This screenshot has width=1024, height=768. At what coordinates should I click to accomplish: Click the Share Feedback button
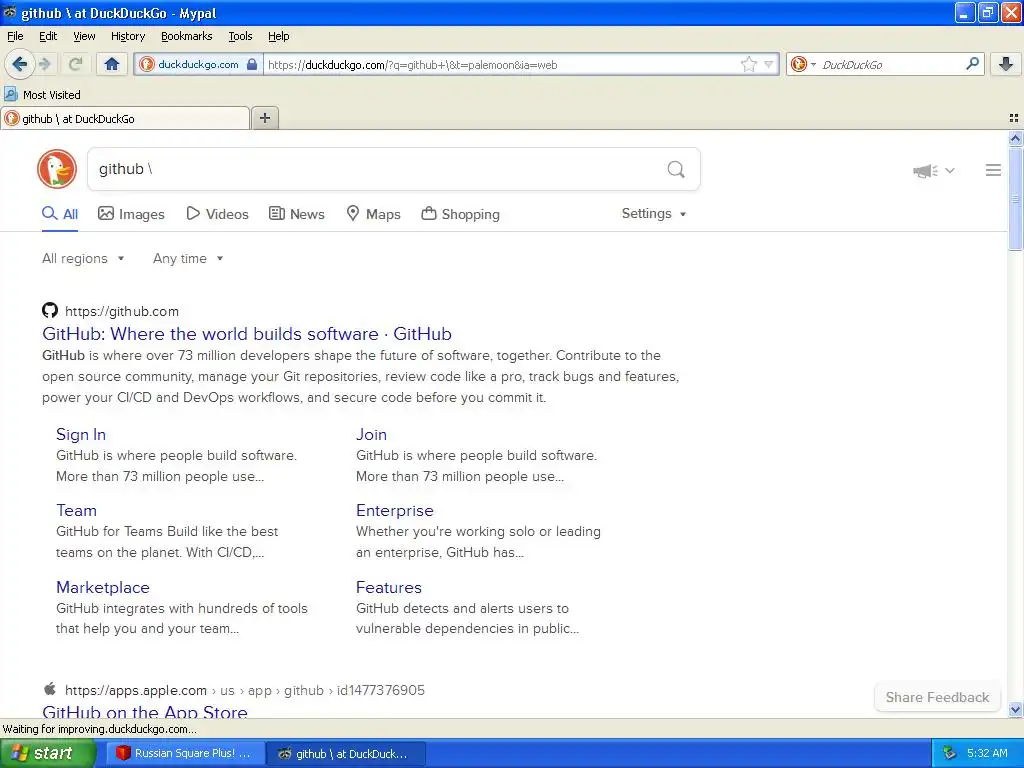(x=937, y=697)
